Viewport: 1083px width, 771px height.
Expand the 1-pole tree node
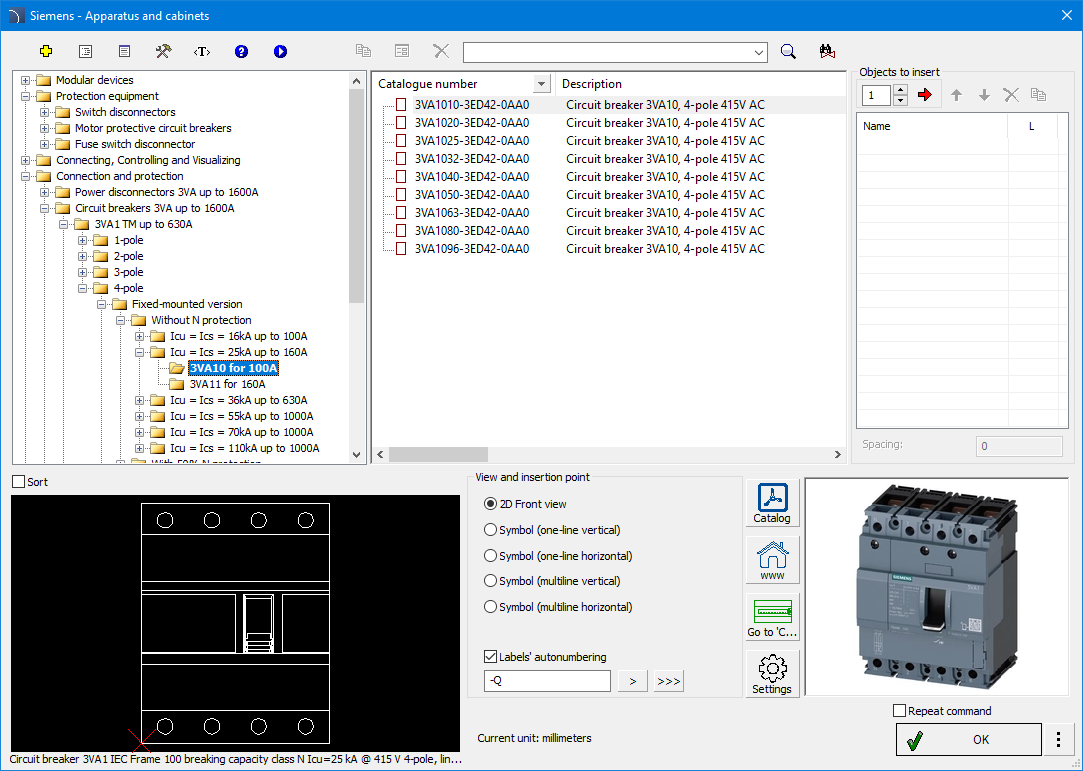pos(82,240)
